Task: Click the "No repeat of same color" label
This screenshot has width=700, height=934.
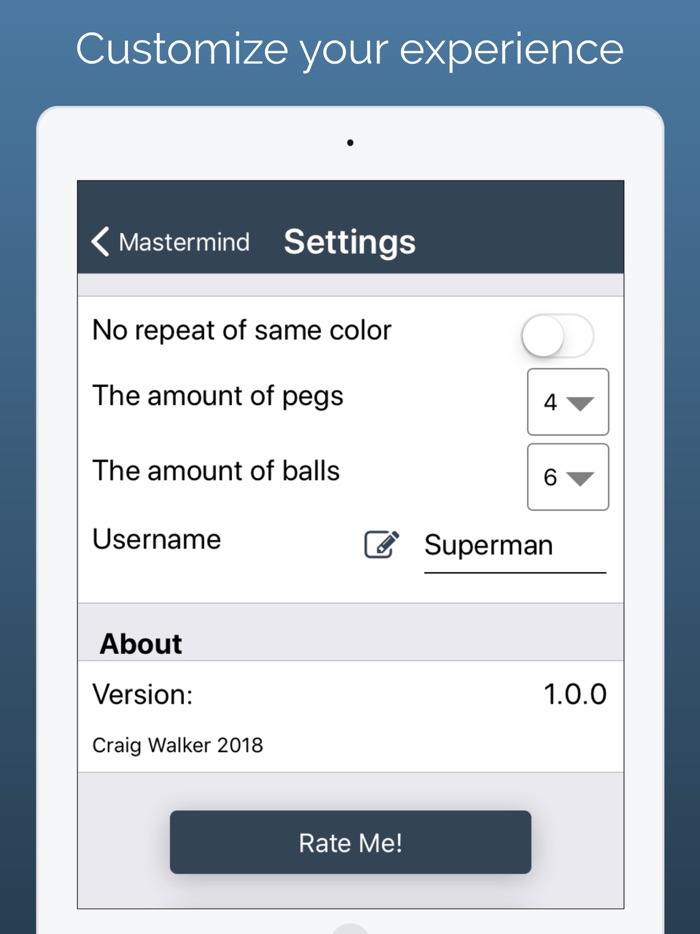Action: click(x=242, y=331)
